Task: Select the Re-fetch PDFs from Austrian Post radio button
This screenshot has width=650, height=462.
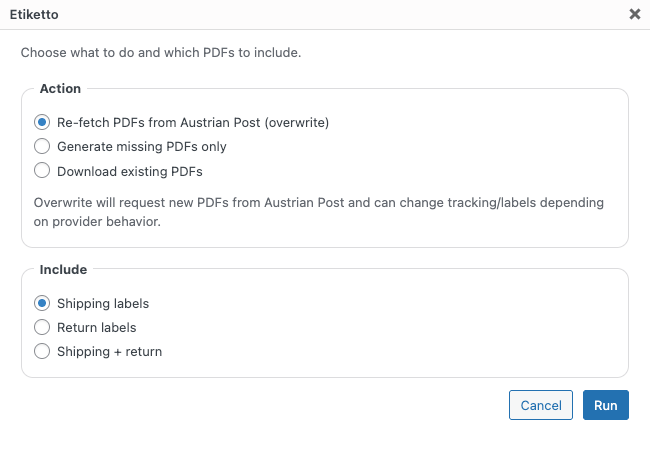Action: 42,122
